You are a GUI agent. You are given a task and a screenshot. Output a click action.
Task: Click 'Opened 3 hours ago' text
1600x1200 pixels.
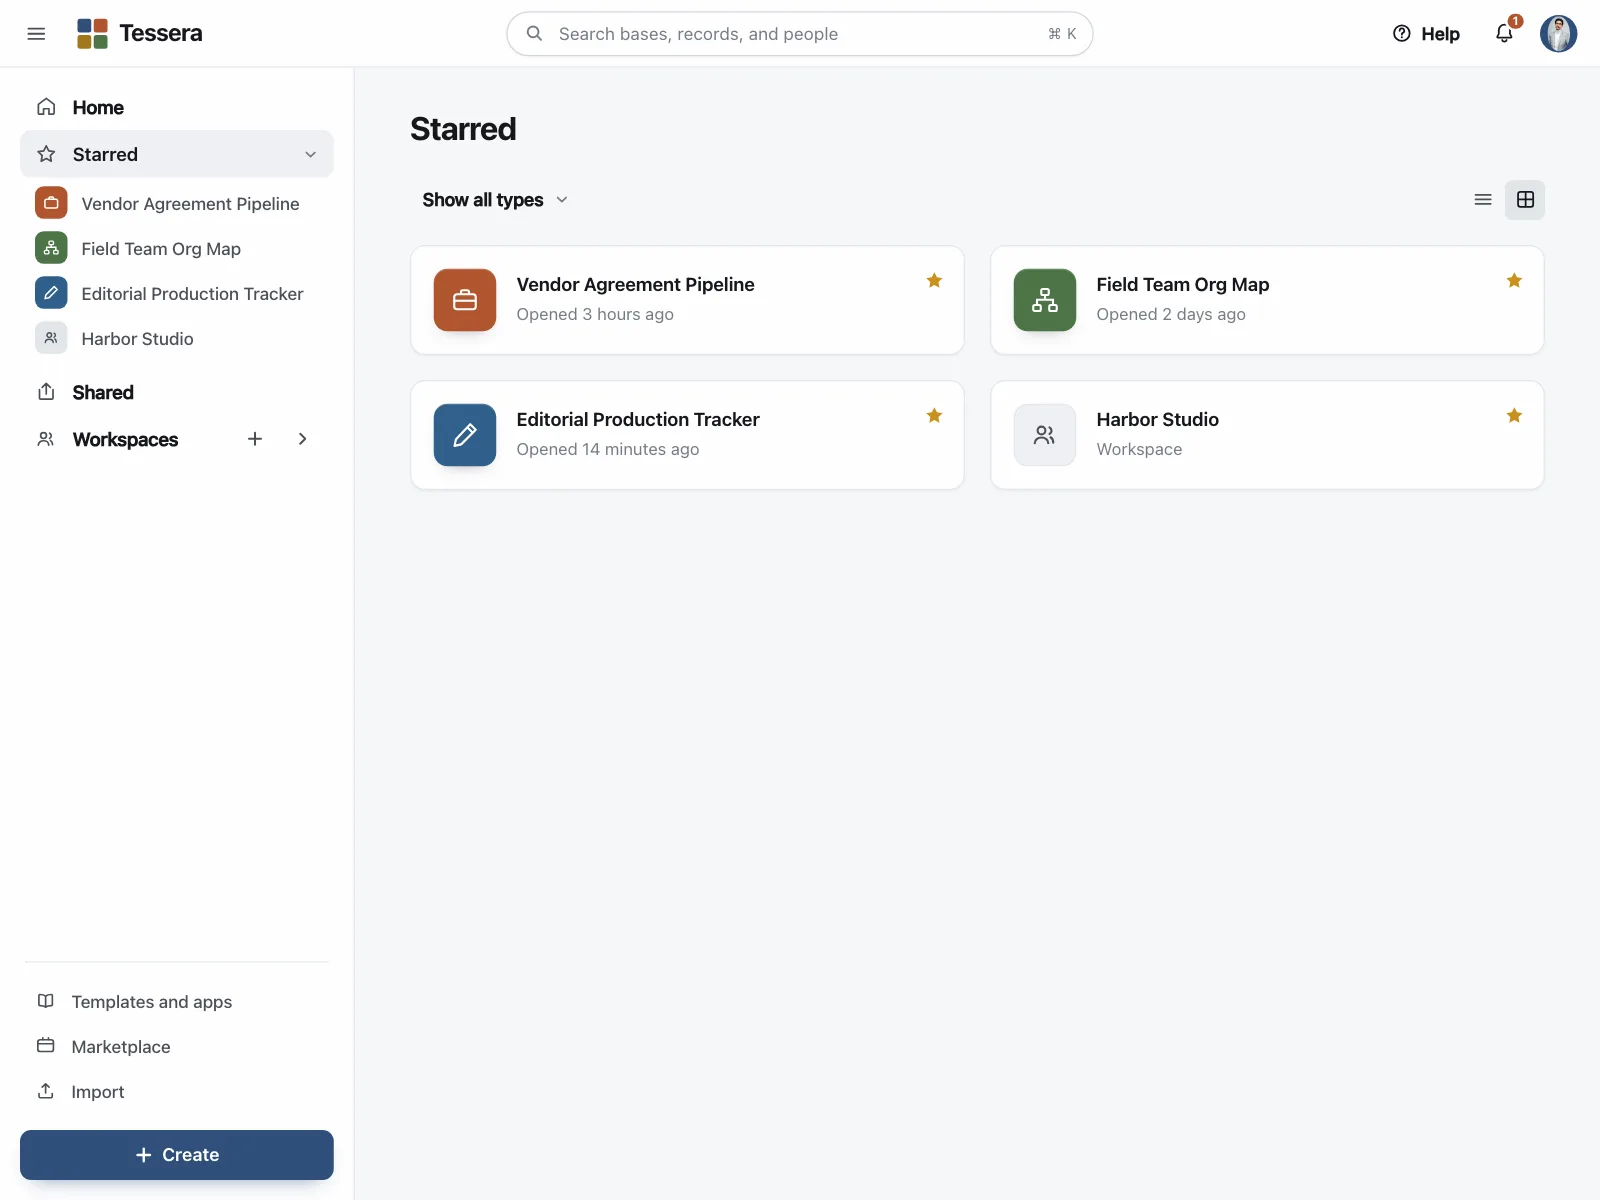point(595,314)
